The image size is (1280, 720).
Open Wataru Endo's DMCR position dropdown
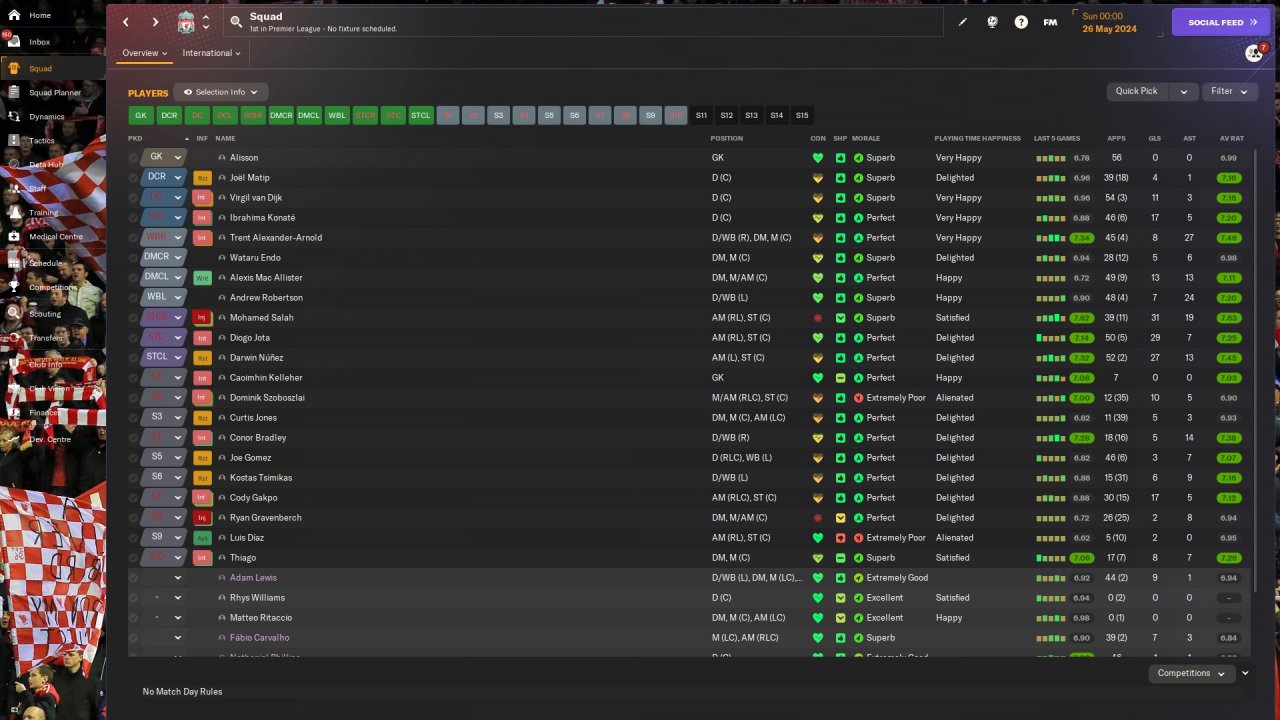(164, 258)
